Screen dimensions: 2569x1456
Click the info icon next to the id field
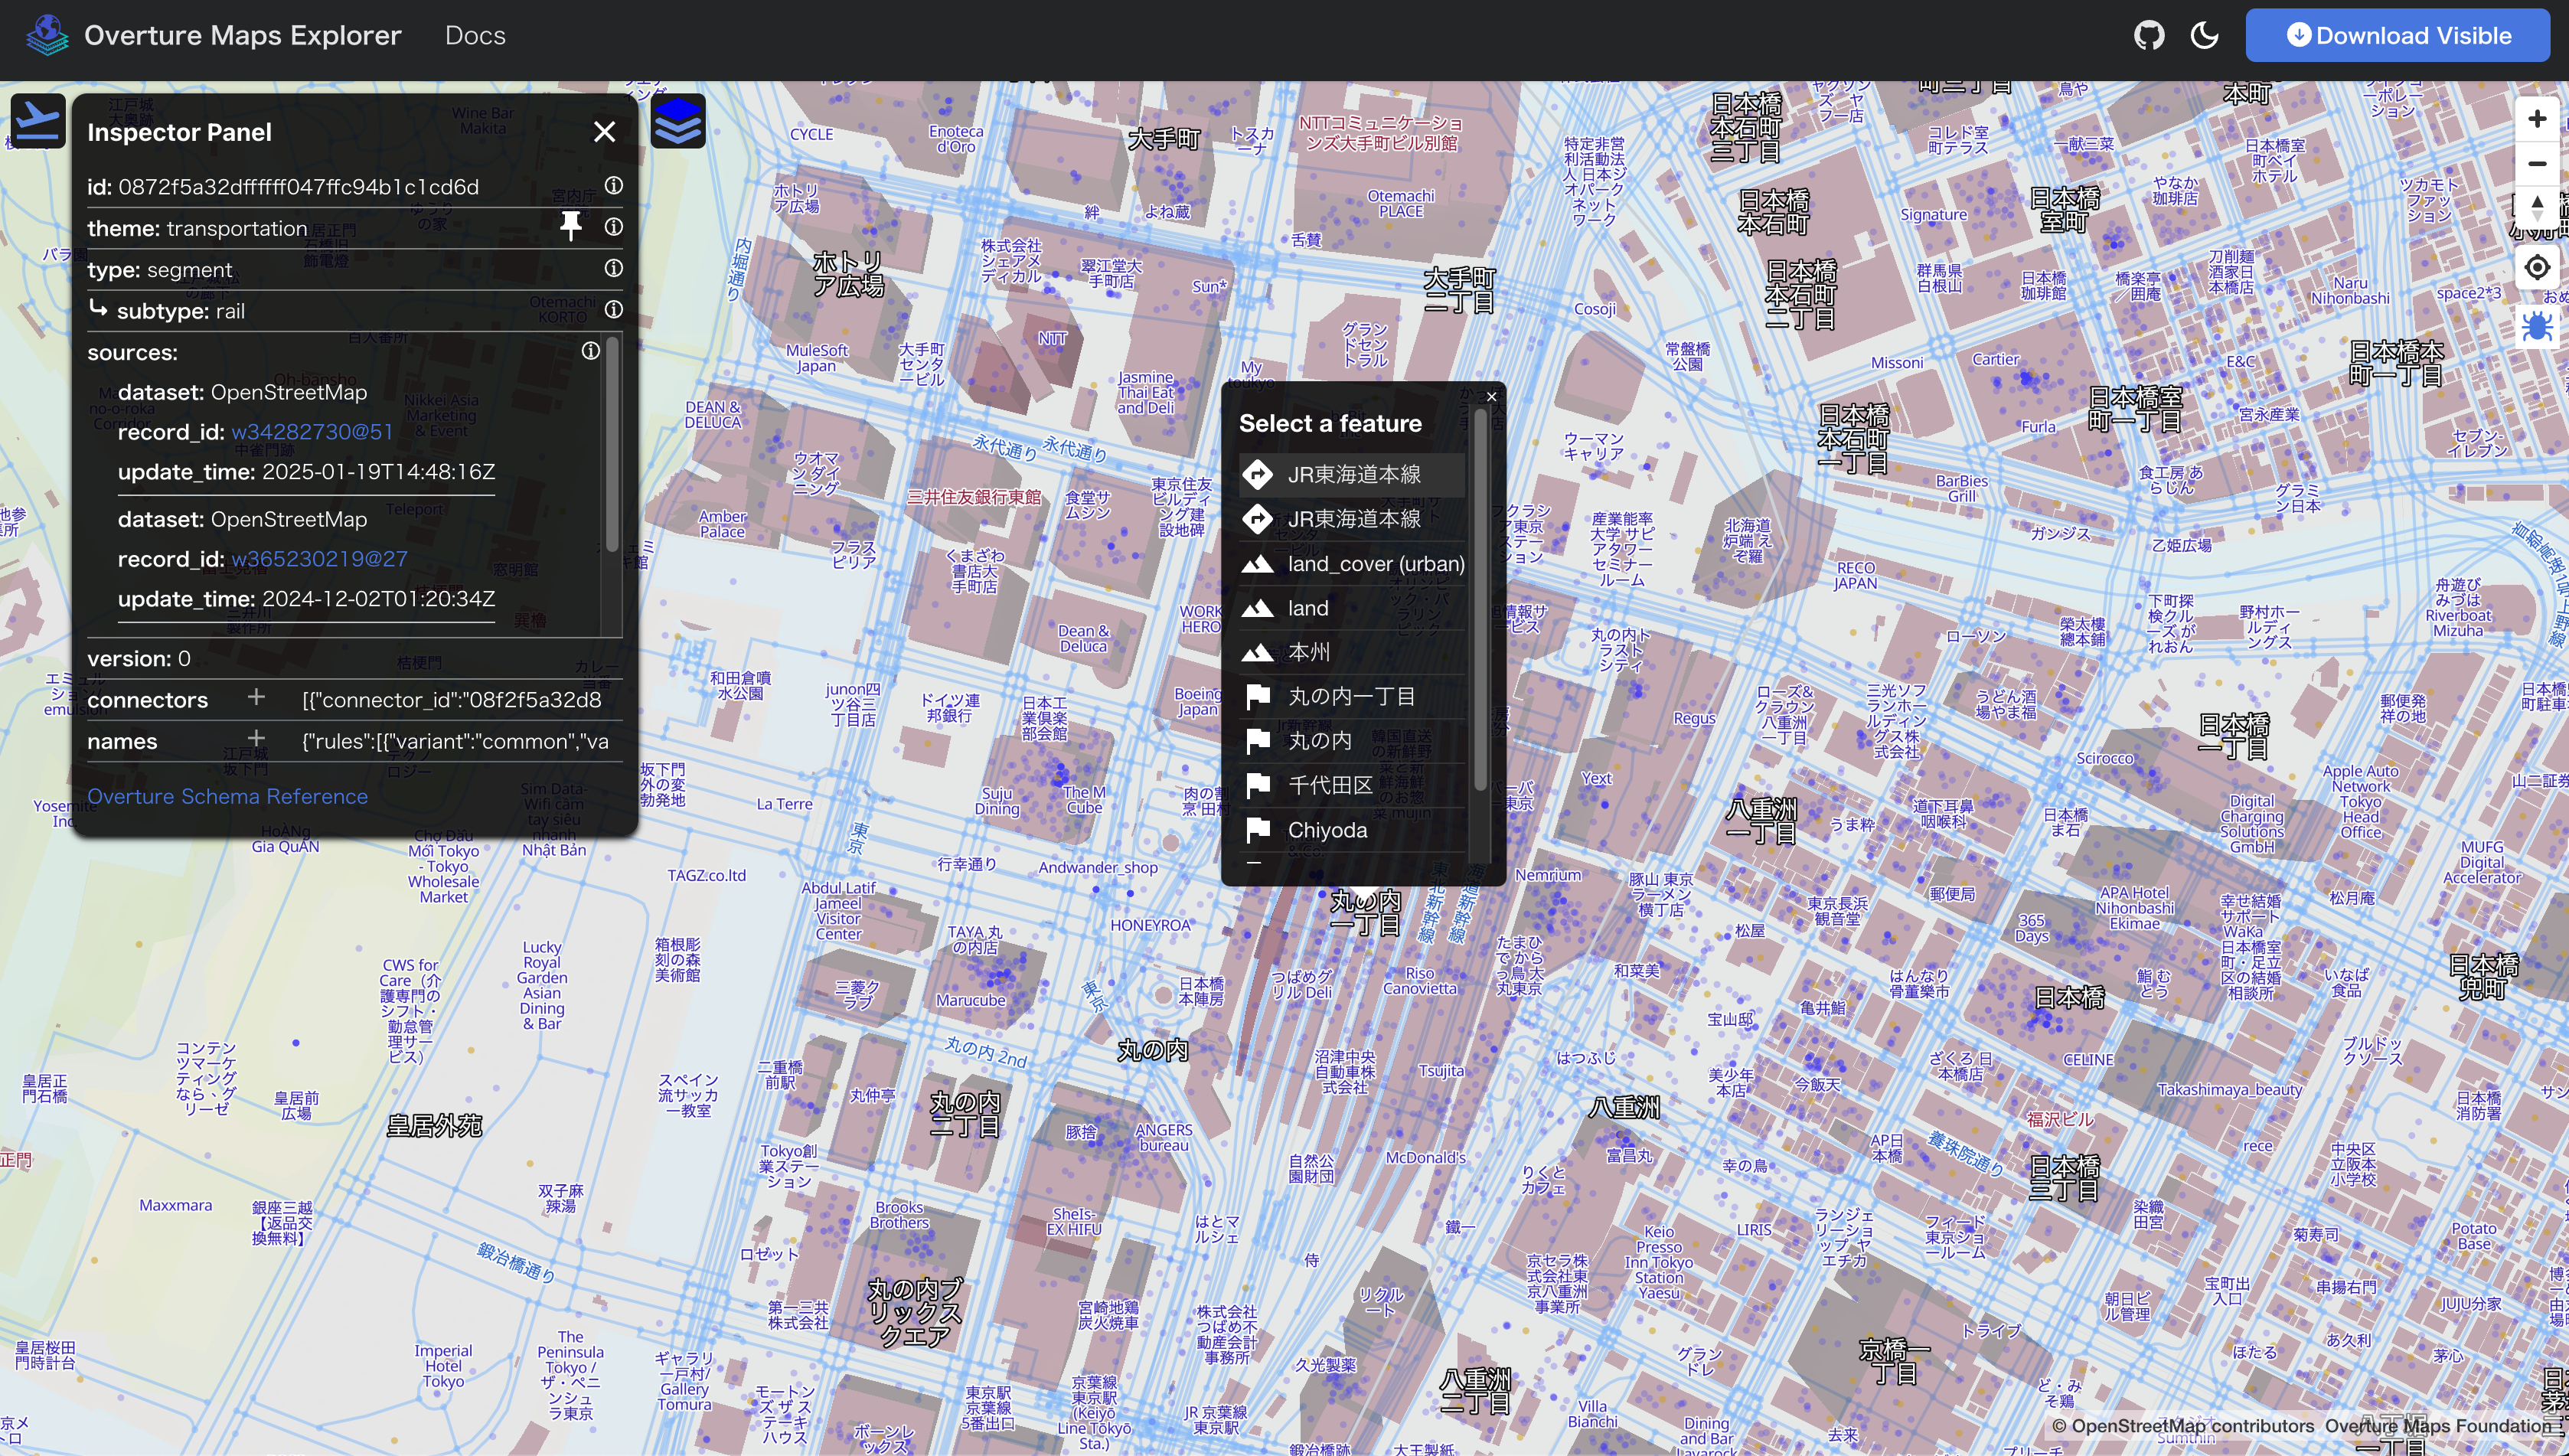point(612,186)
